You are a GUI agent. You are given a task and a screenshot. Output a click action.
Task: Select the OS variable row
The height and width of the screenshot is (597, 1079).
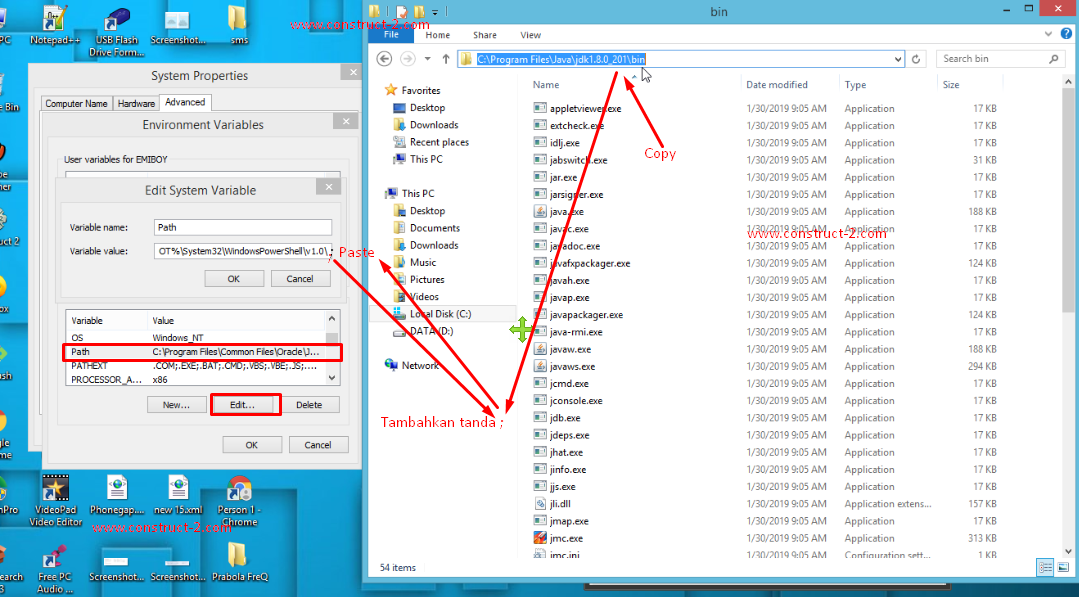(195, 338)
